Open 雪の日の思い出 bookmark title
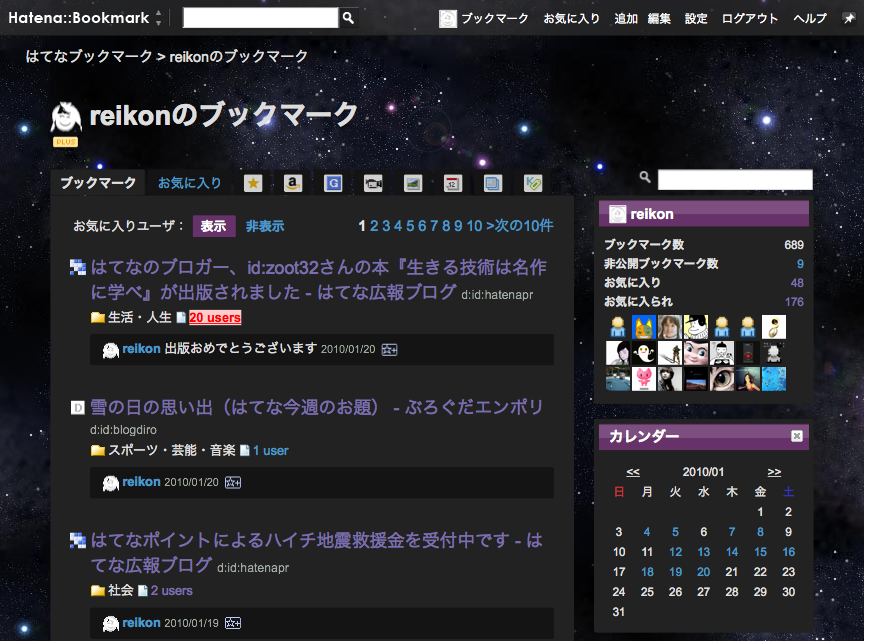This screenshot has width=878, height=641. [x=317, y=407]
